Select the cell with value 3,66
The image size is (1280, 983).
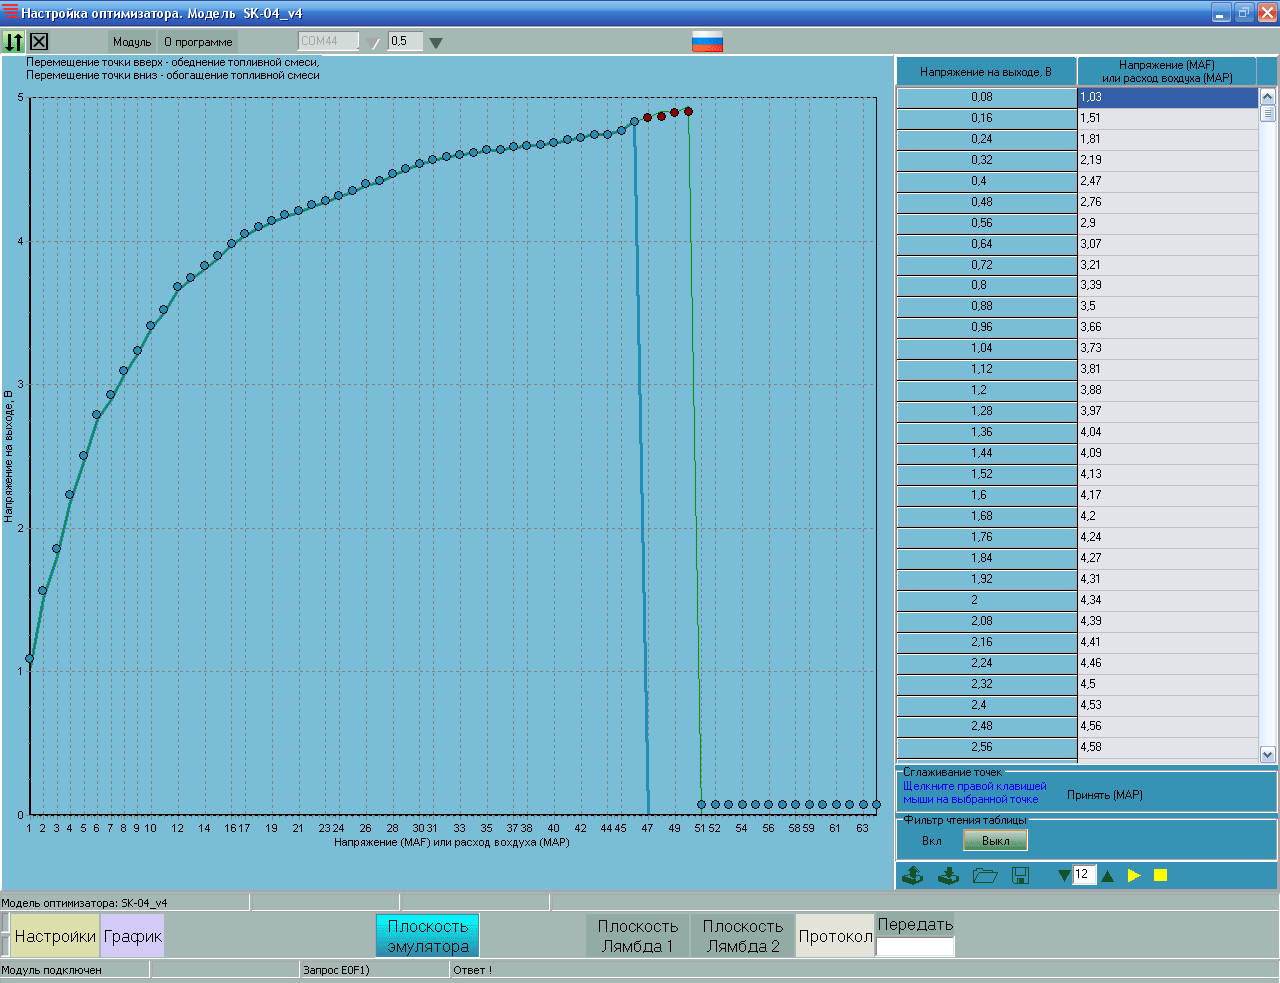pos(1167,327)
